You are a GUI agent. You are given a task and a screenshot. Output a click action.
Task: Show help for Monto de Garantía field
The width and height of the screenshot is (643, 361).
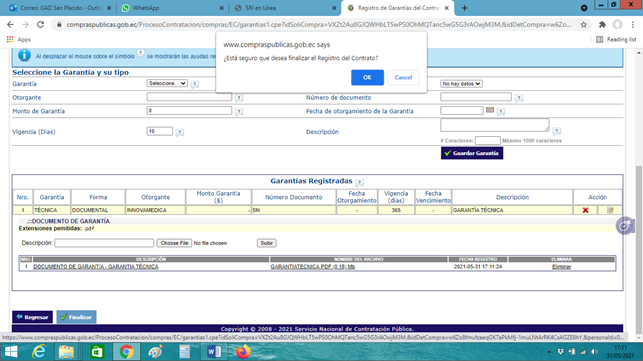coord(239,112)
